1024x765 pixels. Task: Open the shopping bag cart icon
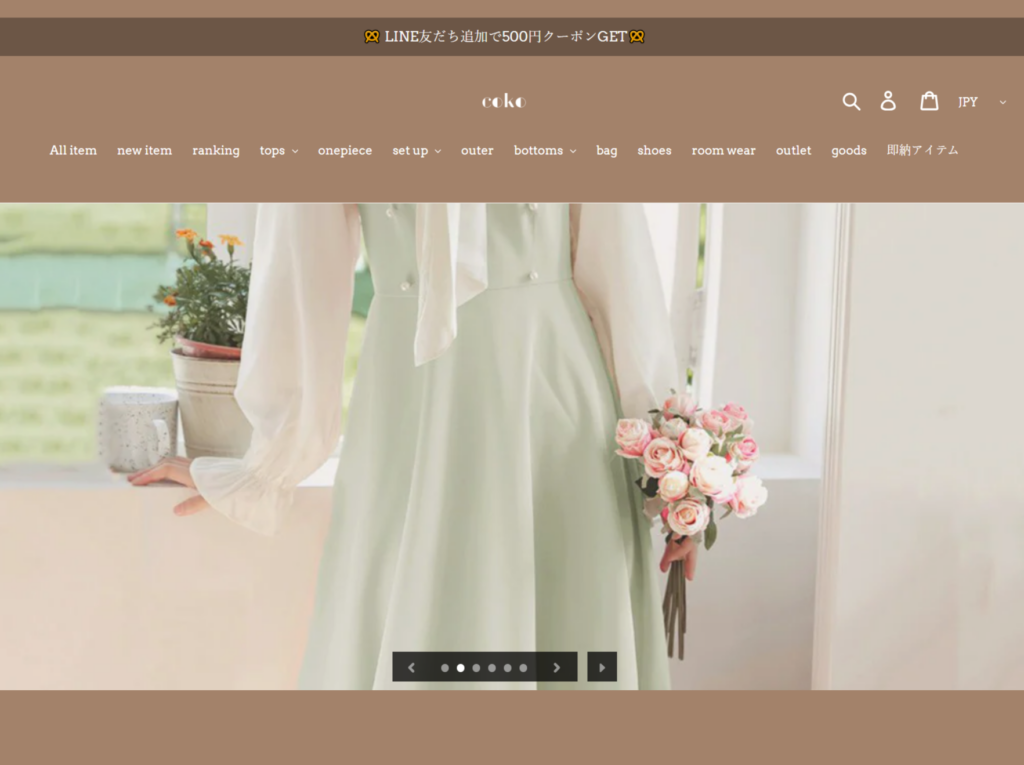[x=929, y=101]
